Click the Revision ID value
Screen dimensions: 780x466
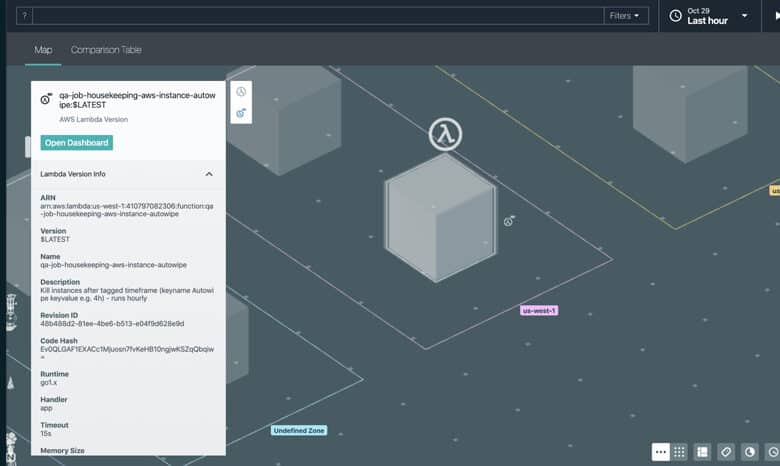112,324
